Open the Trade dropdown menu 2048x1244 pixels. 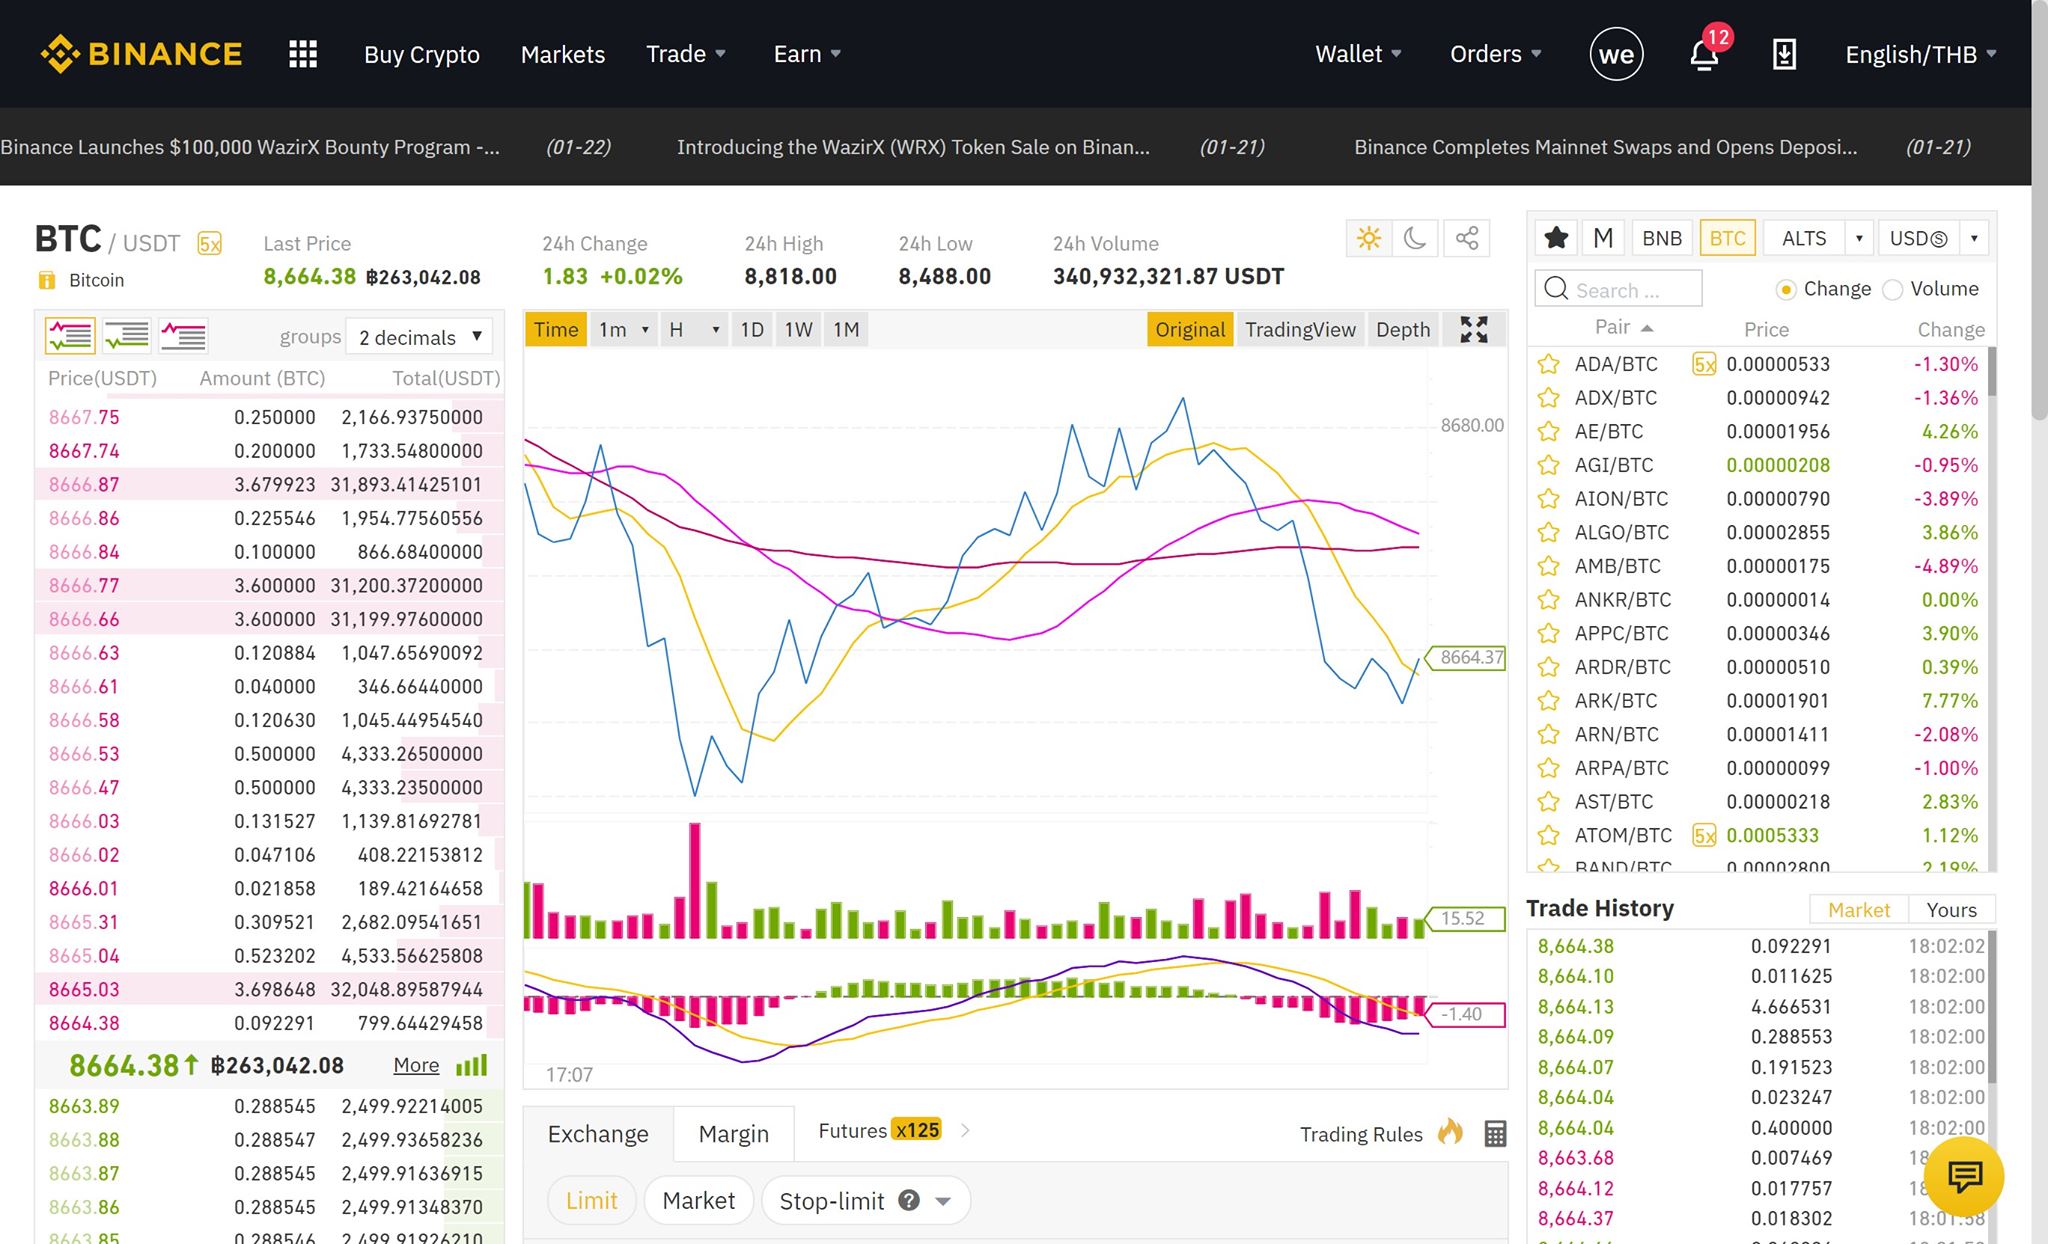pyautogui.click(x=686, y=54)
